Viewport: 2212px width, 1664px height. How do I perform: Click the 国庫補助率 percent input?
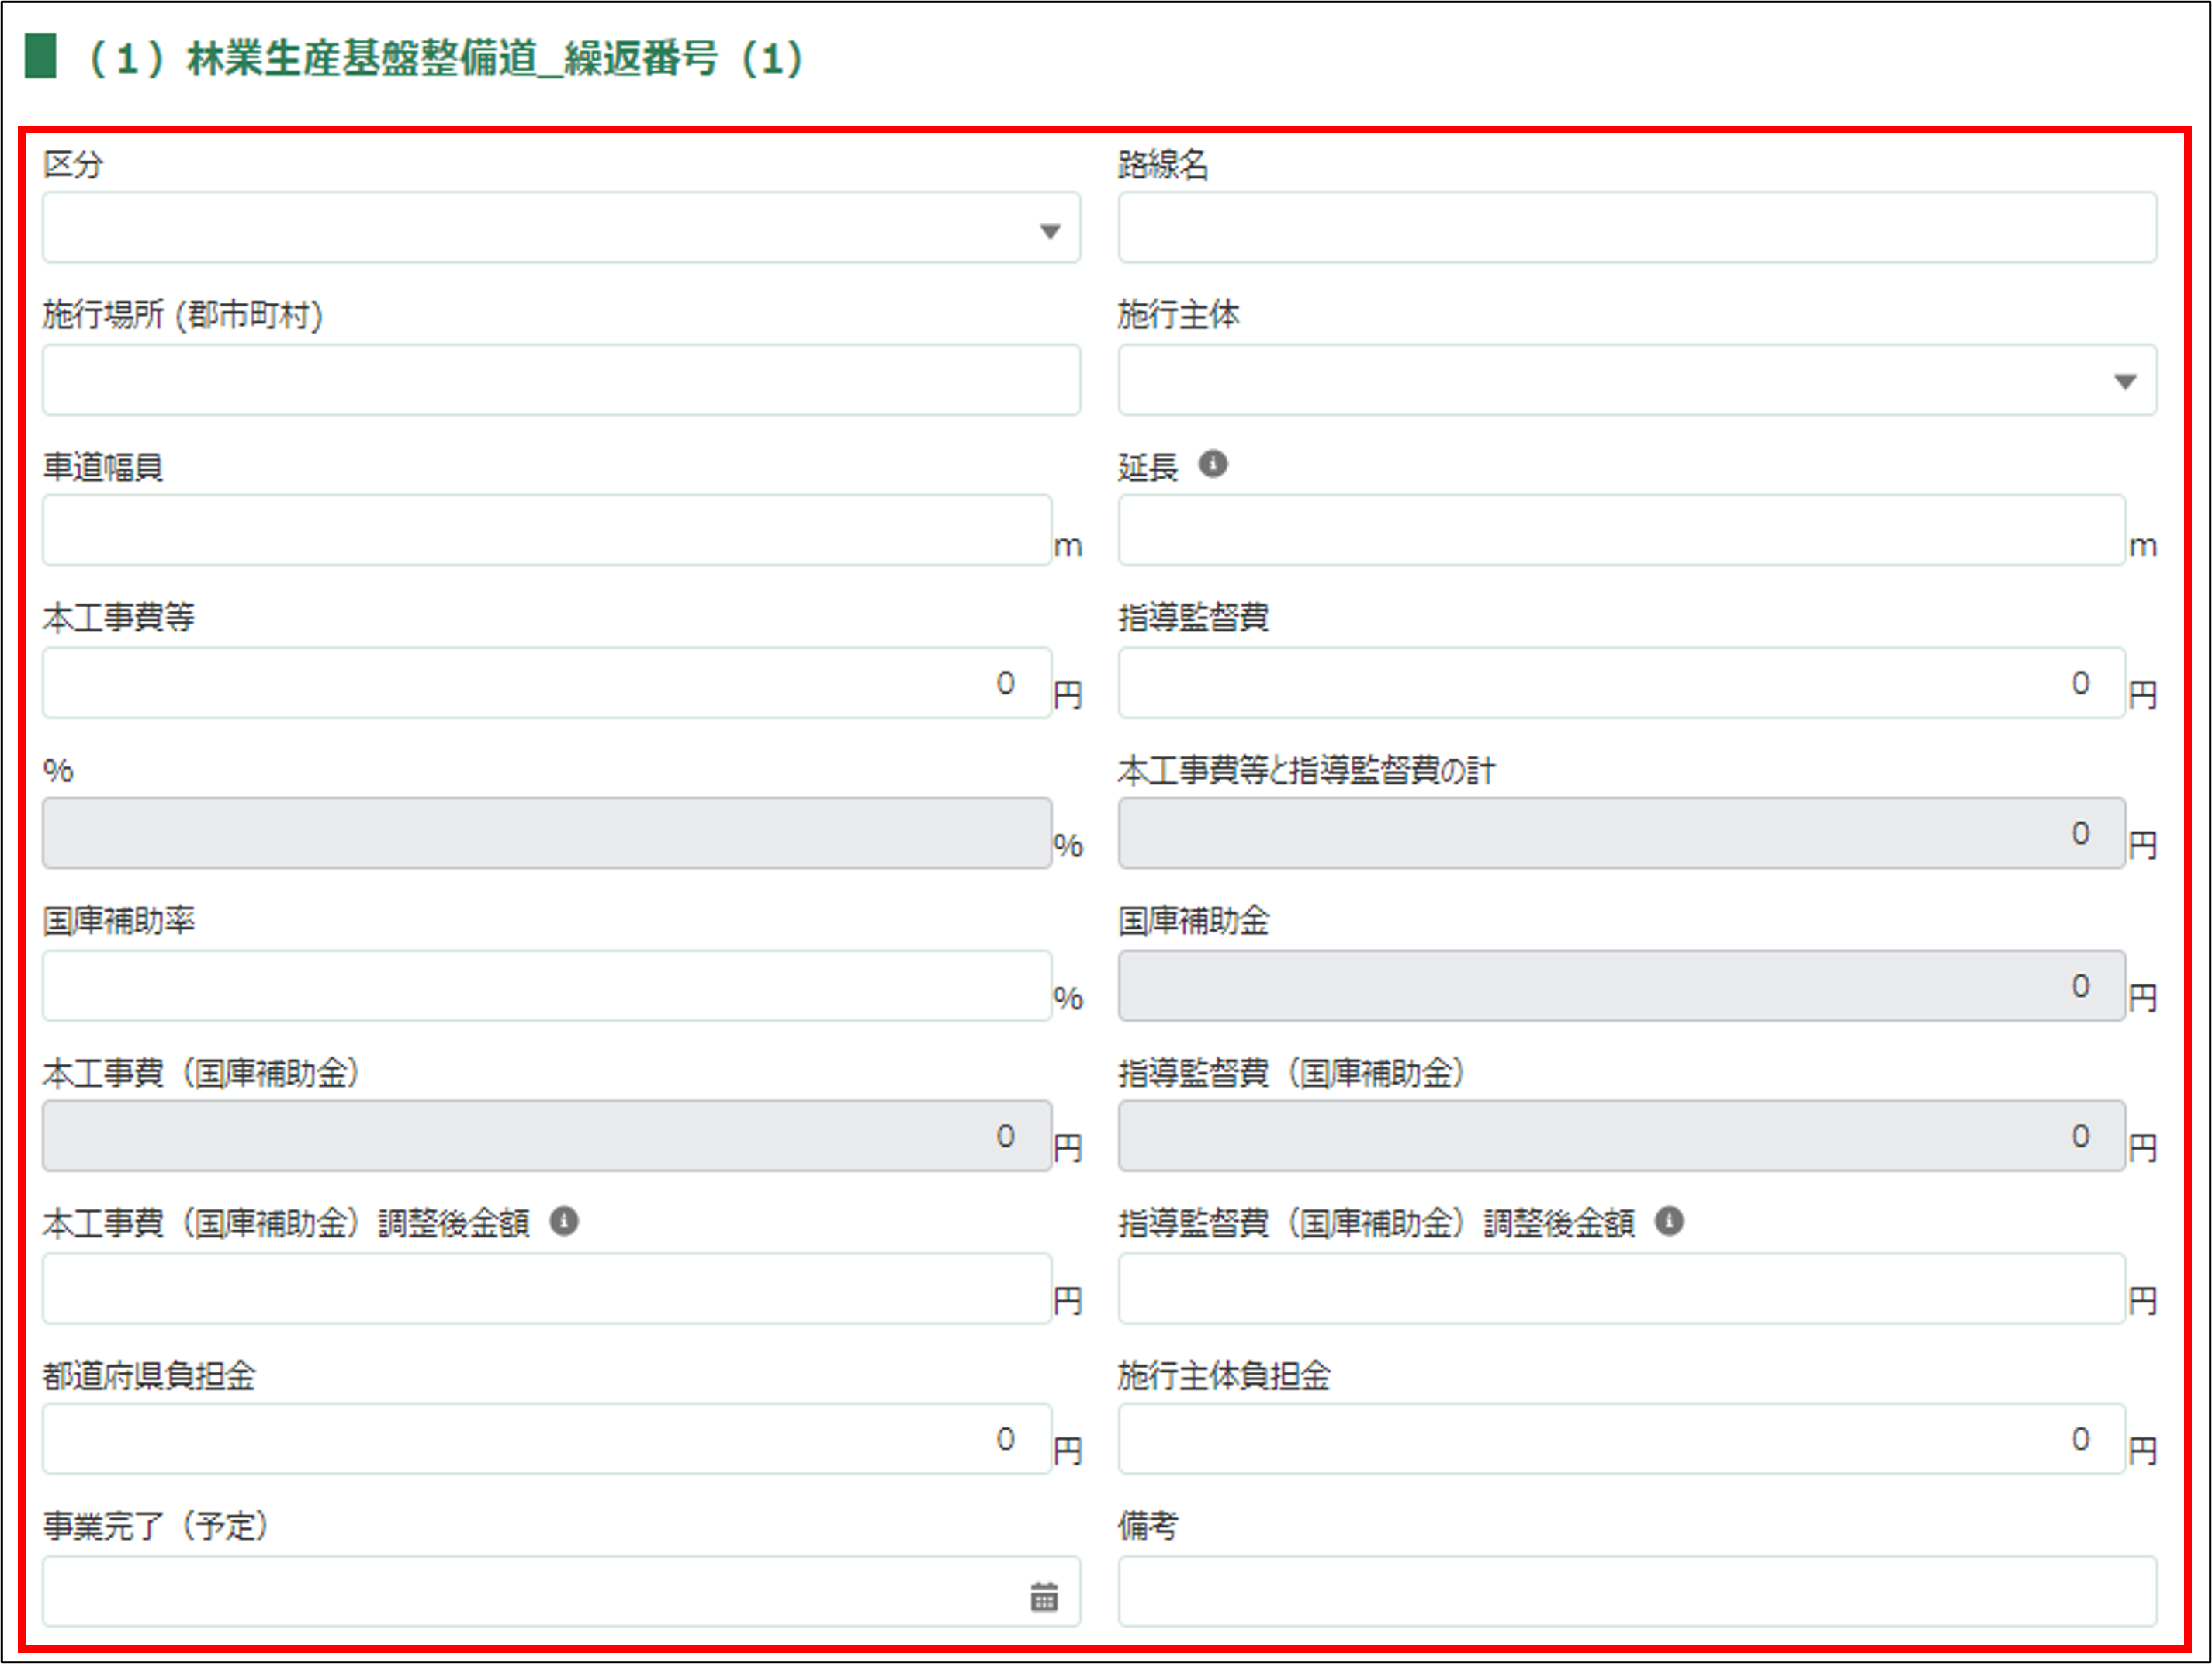(546, 986)
